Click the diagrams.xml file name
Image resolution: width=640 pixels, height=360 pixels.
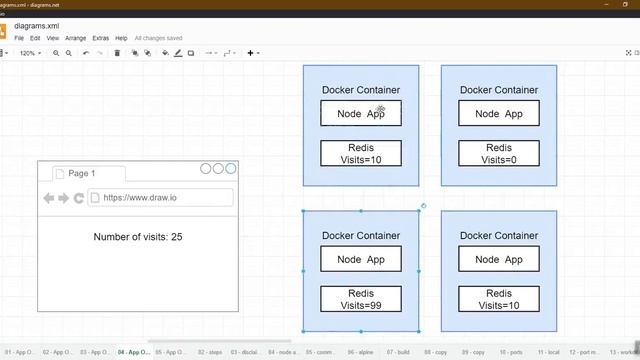coord(37,26)
